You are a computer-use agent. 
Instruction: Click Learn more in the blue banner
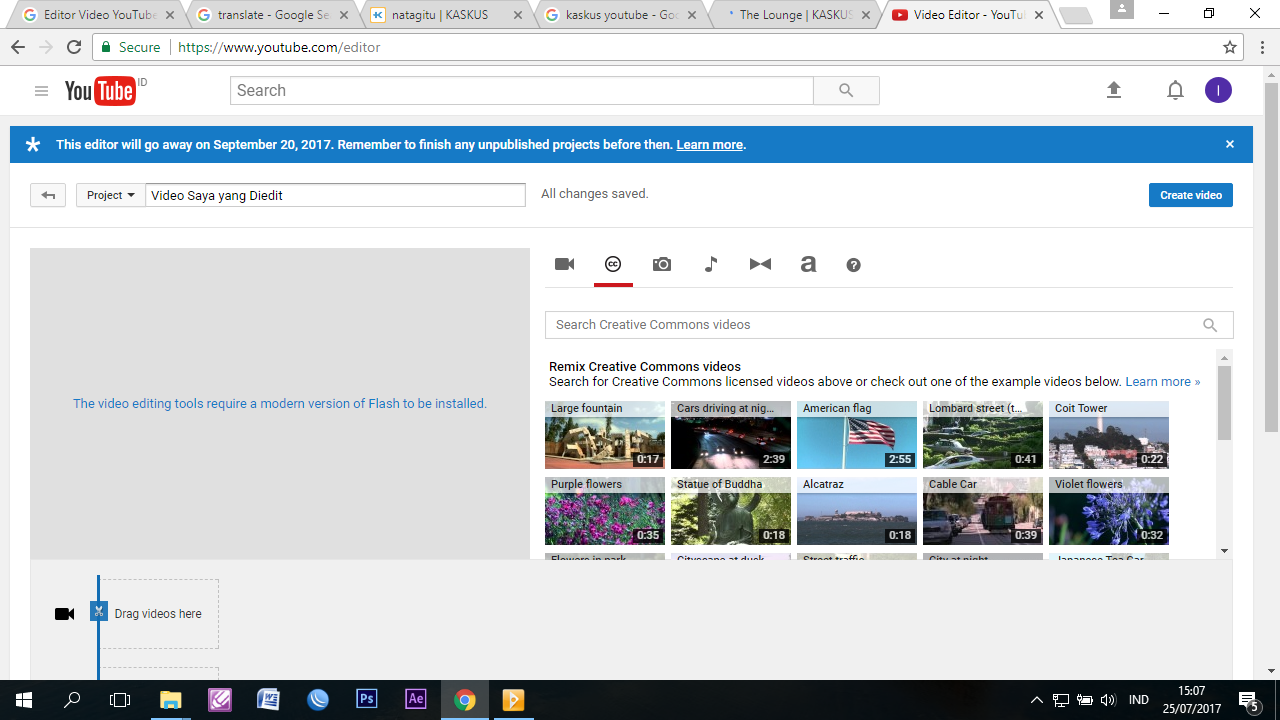coord(709,145)
